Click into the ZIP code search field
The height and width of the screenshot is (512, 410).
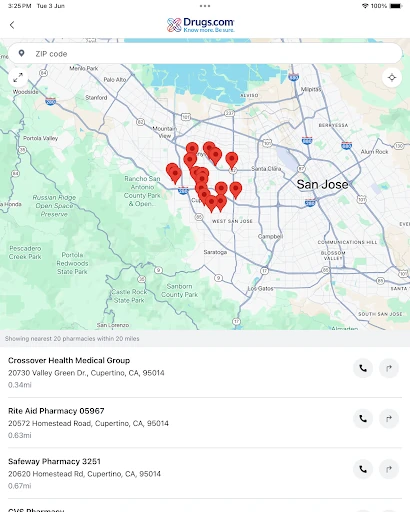coord(205,53)
